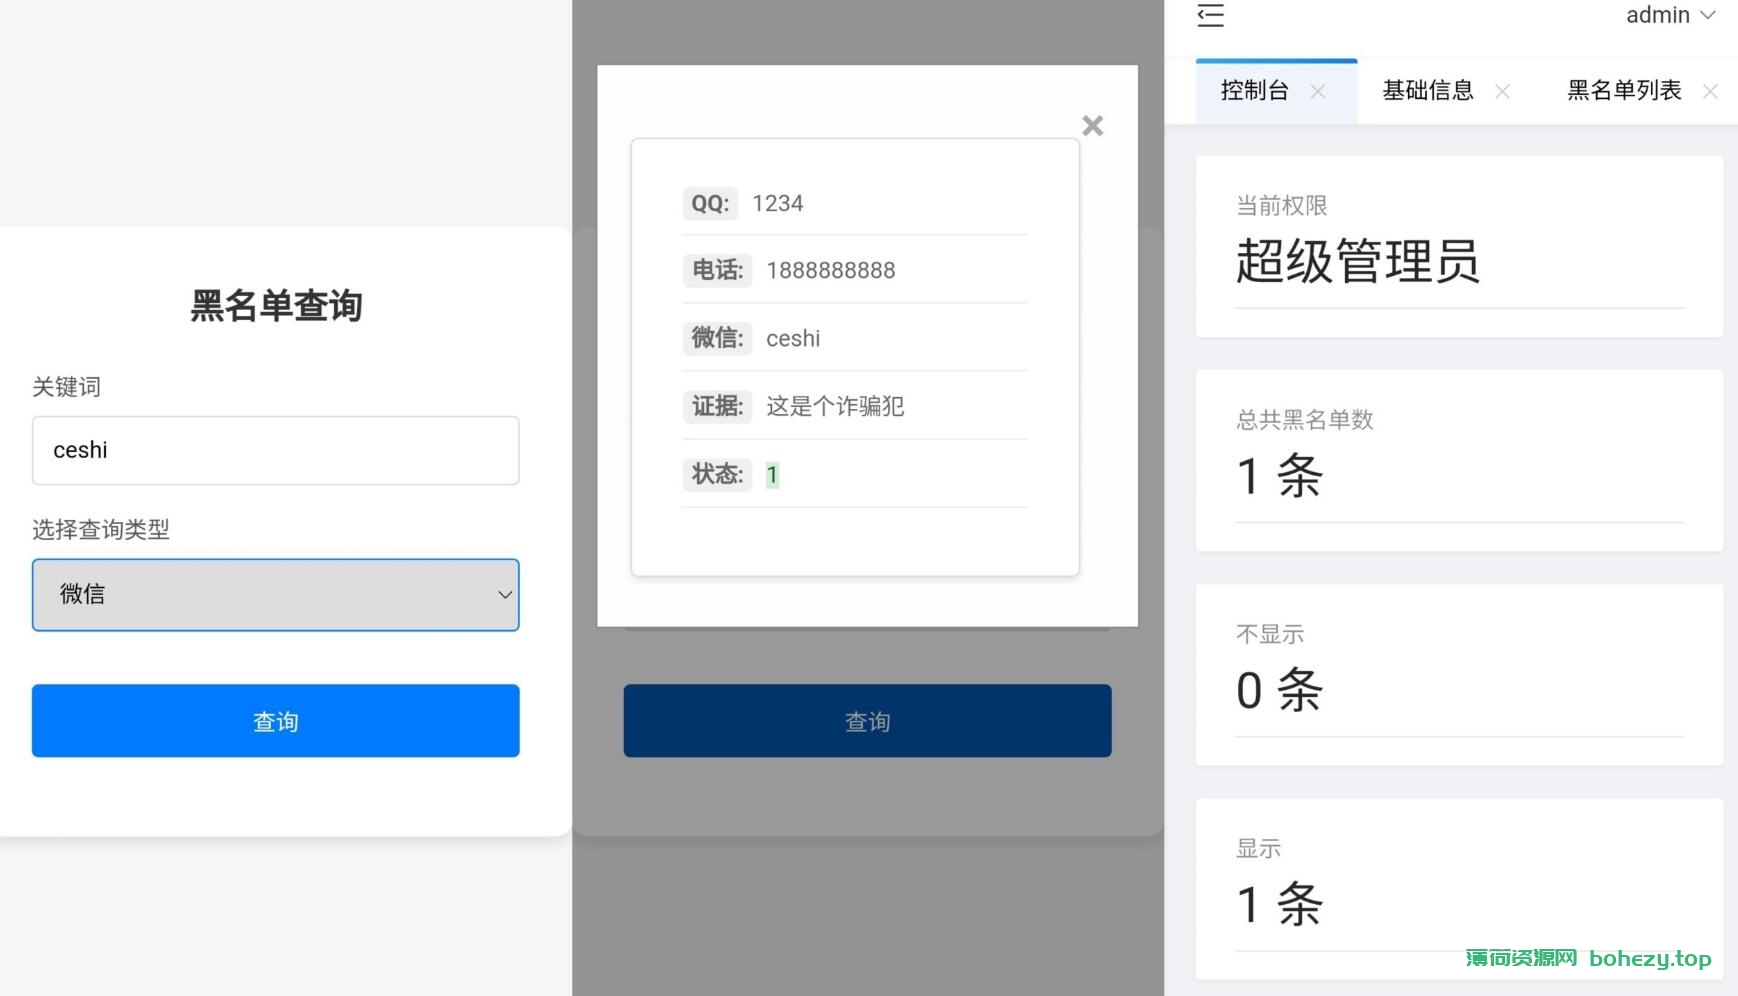Click the 微信 value ceshi in popup

click(x=793, y=339)
